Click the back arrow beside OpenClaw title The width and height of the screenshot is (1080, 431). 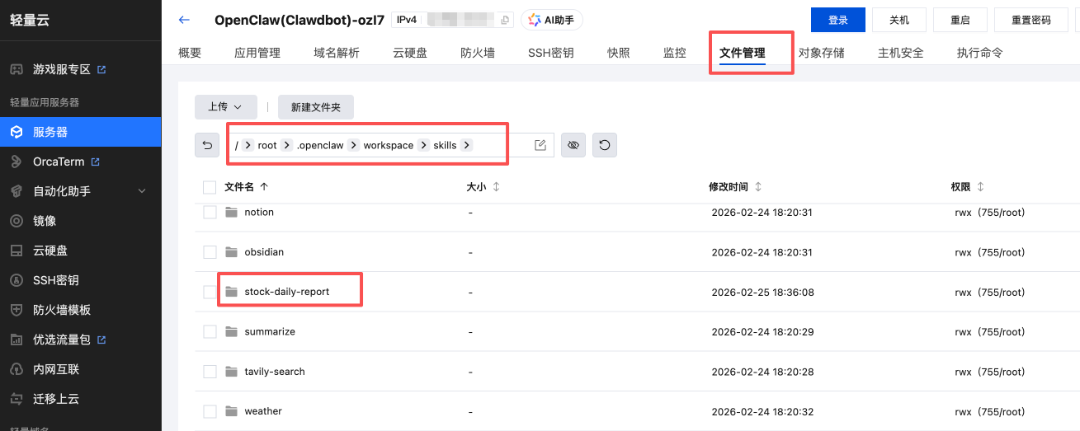tap(183, 20)
